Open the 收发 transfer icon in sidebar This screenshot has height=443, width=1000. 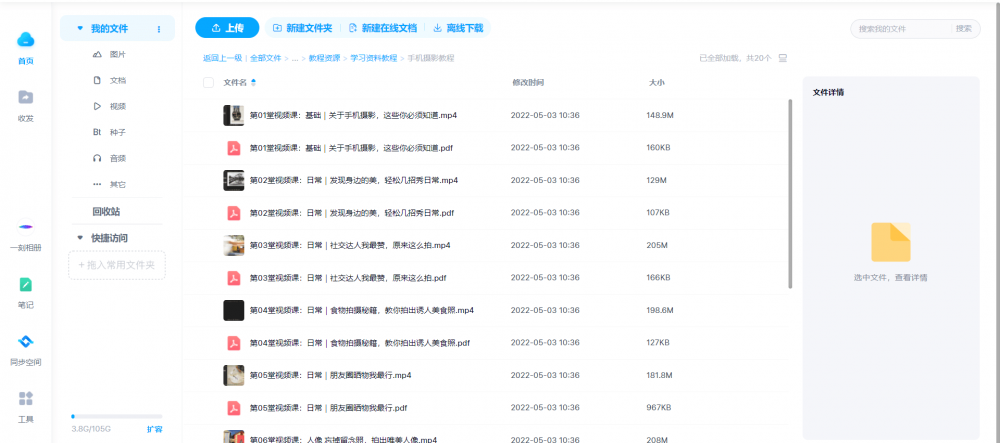coord(26,98)
